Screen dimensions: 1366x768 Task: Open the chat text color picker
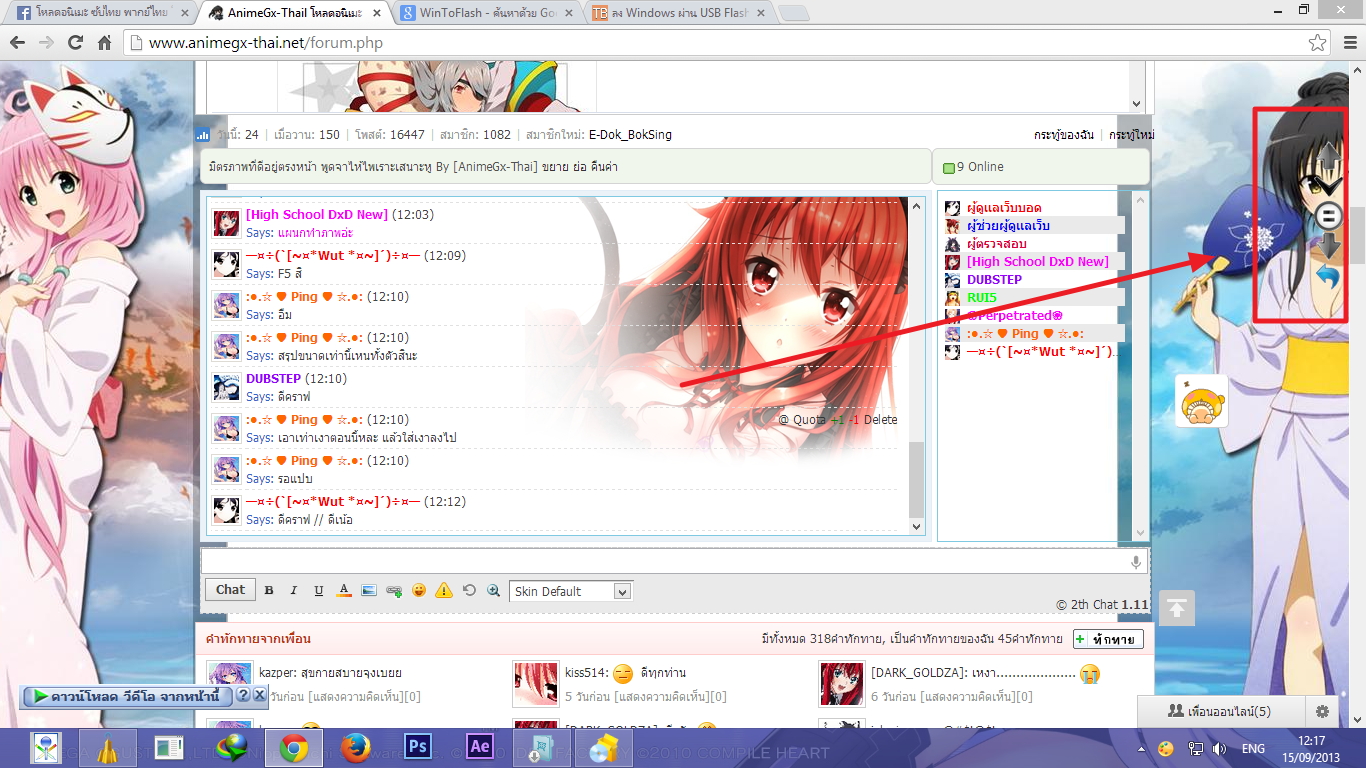tap(344, 591)
